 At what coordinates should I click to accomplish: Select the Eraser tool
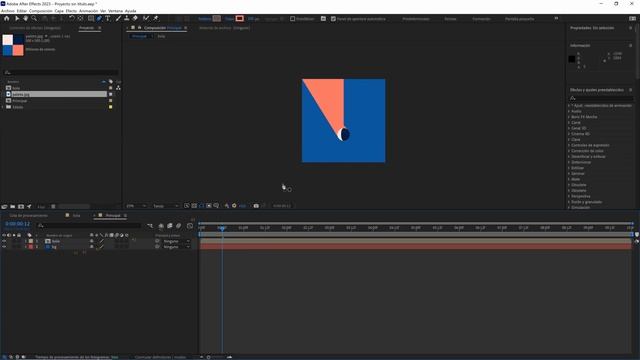(x=135, y=18)
